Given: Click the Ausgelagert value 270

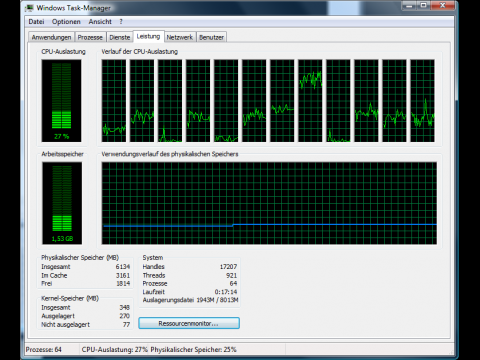Looking at the screenshot, I should click(x=125, y=316).
